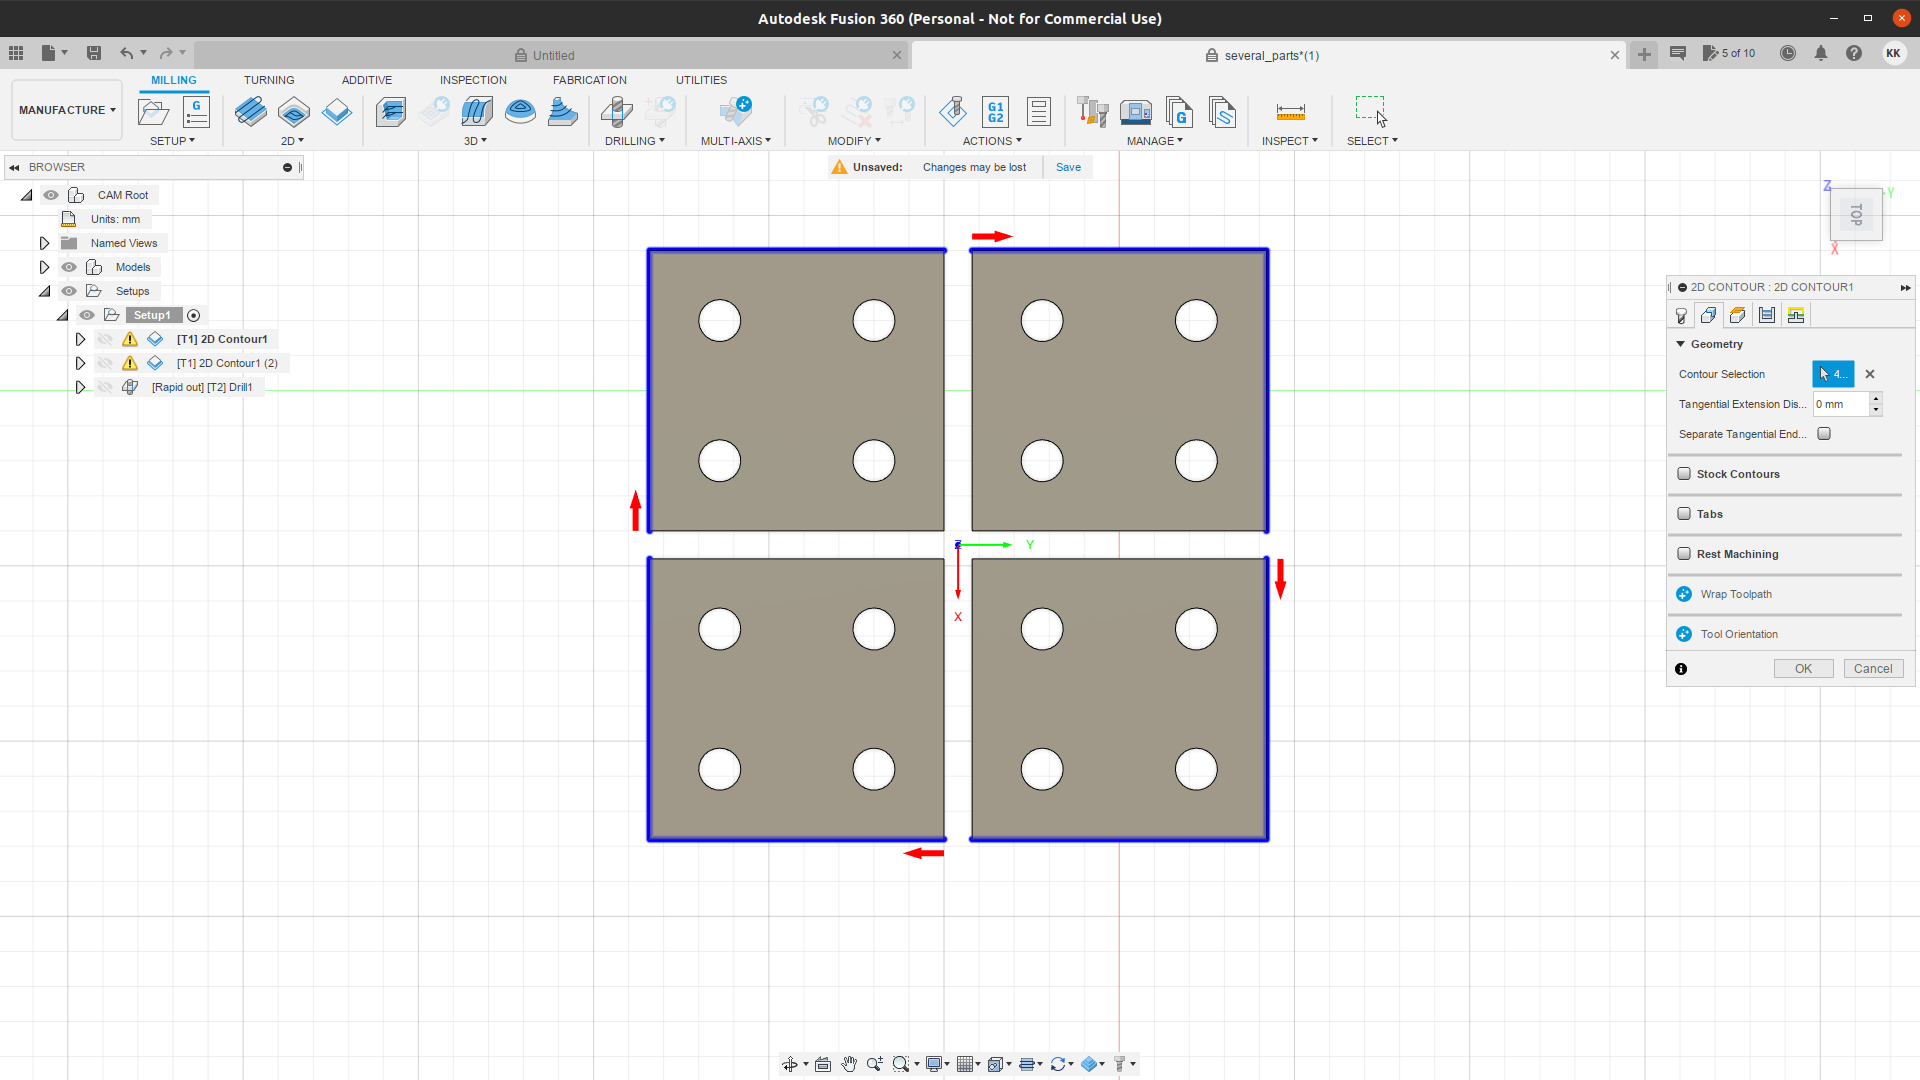Select the Drill tool in toolbar
Screen dimensions: 1920x1080
click(x=616, y=111)
